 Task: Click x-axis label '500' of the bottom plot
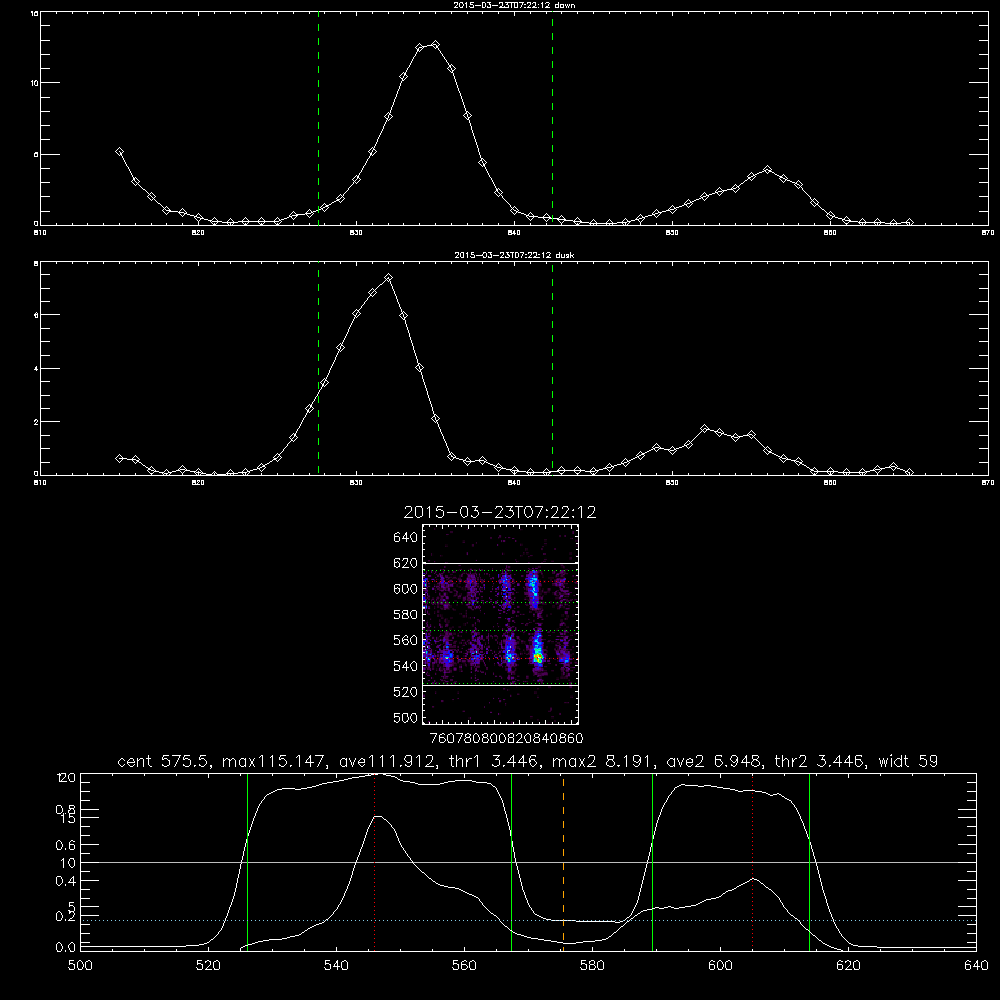coord(80,966)
